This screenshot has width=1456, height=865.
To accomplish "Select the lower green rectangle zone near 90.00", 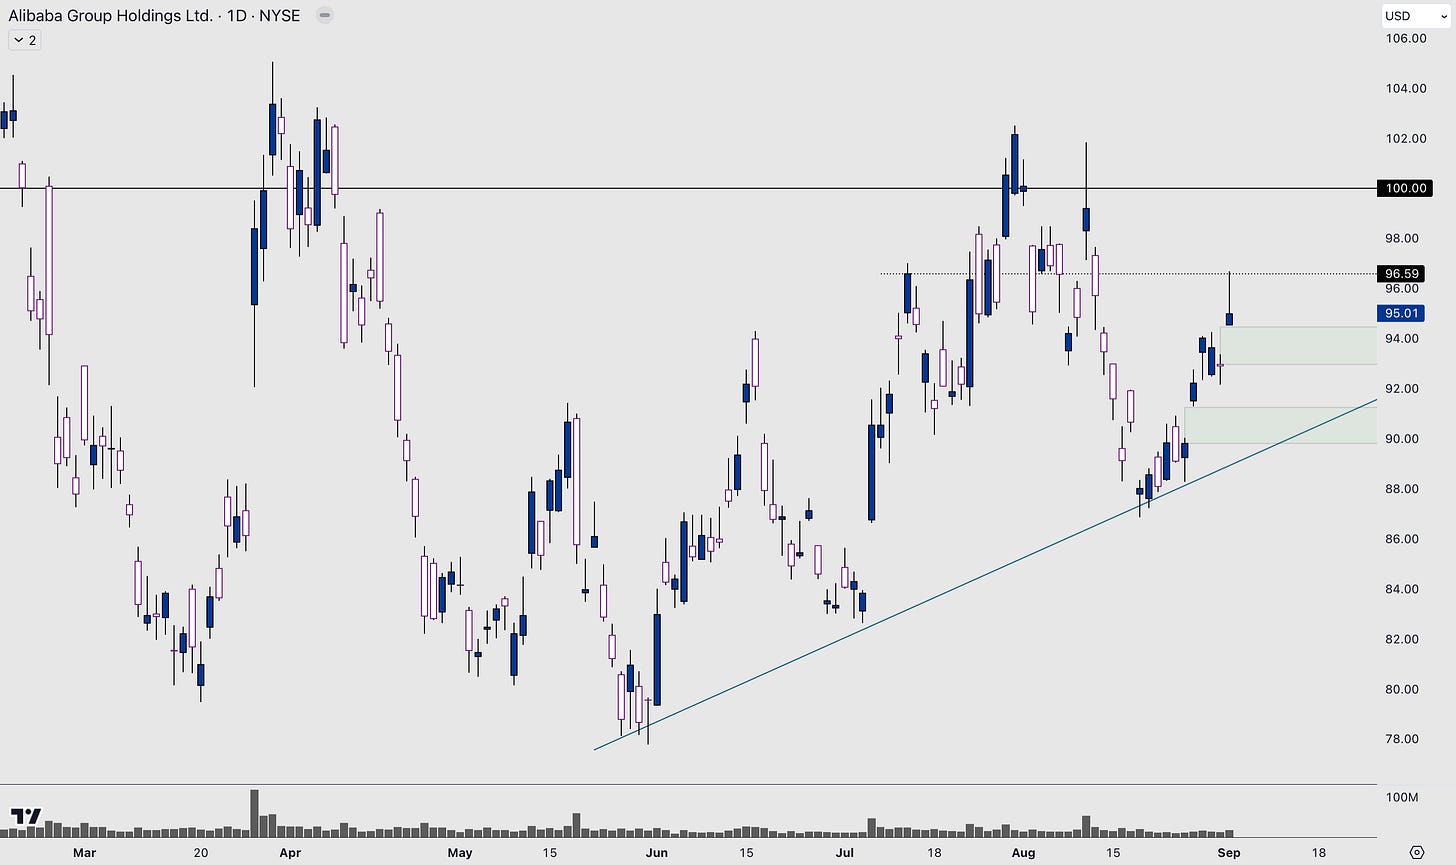I will [x=1280, y=425].
